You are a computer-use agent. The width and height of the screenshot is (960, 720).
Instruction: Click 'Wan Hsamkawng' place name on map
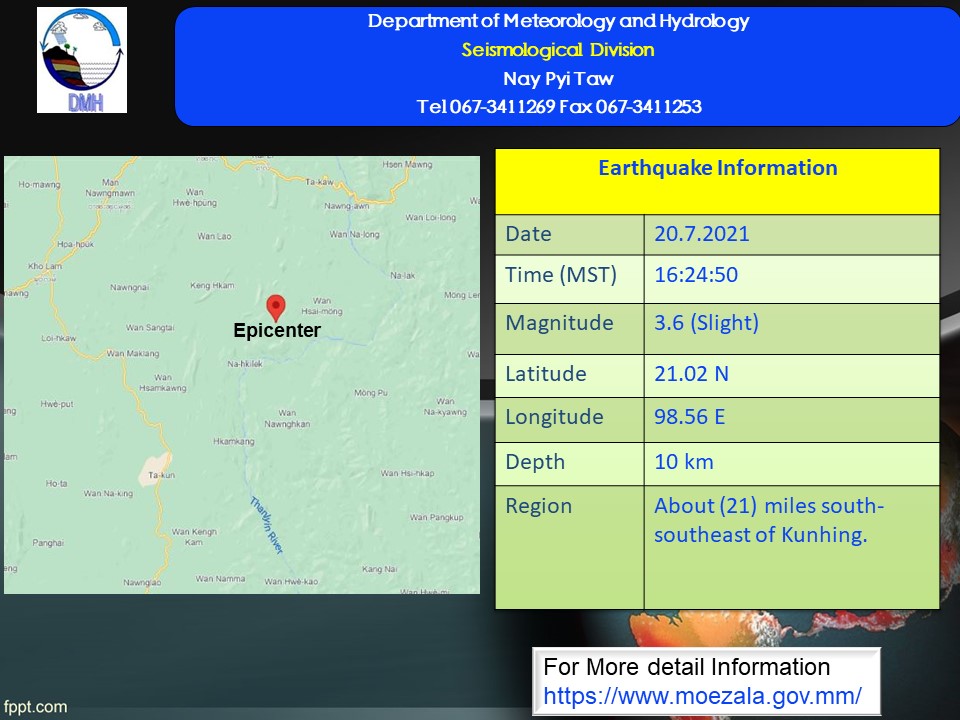click(163, 383)
